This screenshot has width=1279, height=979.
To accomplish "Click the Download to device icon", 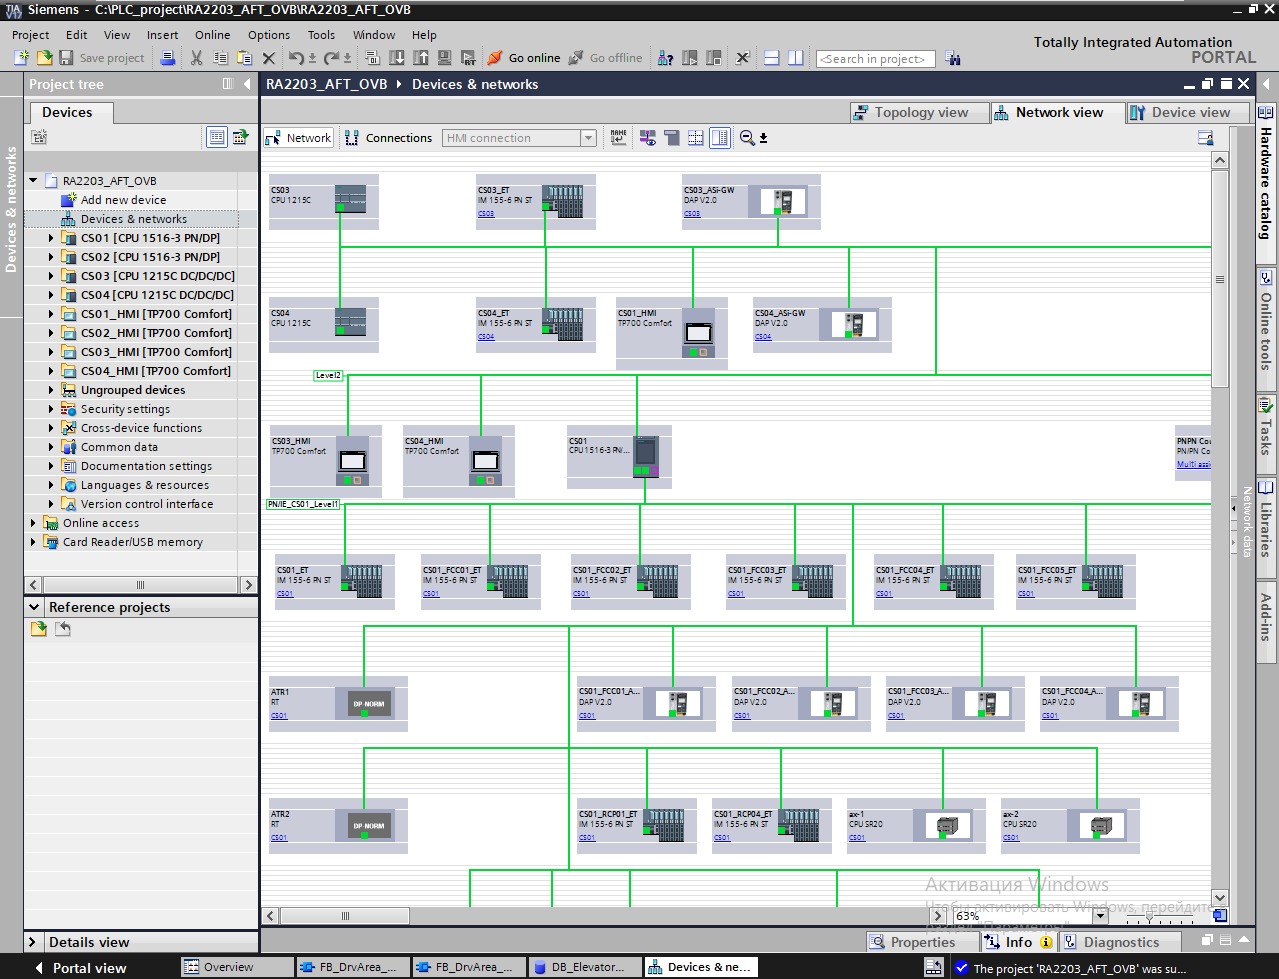I will click(x=397, y=58).
